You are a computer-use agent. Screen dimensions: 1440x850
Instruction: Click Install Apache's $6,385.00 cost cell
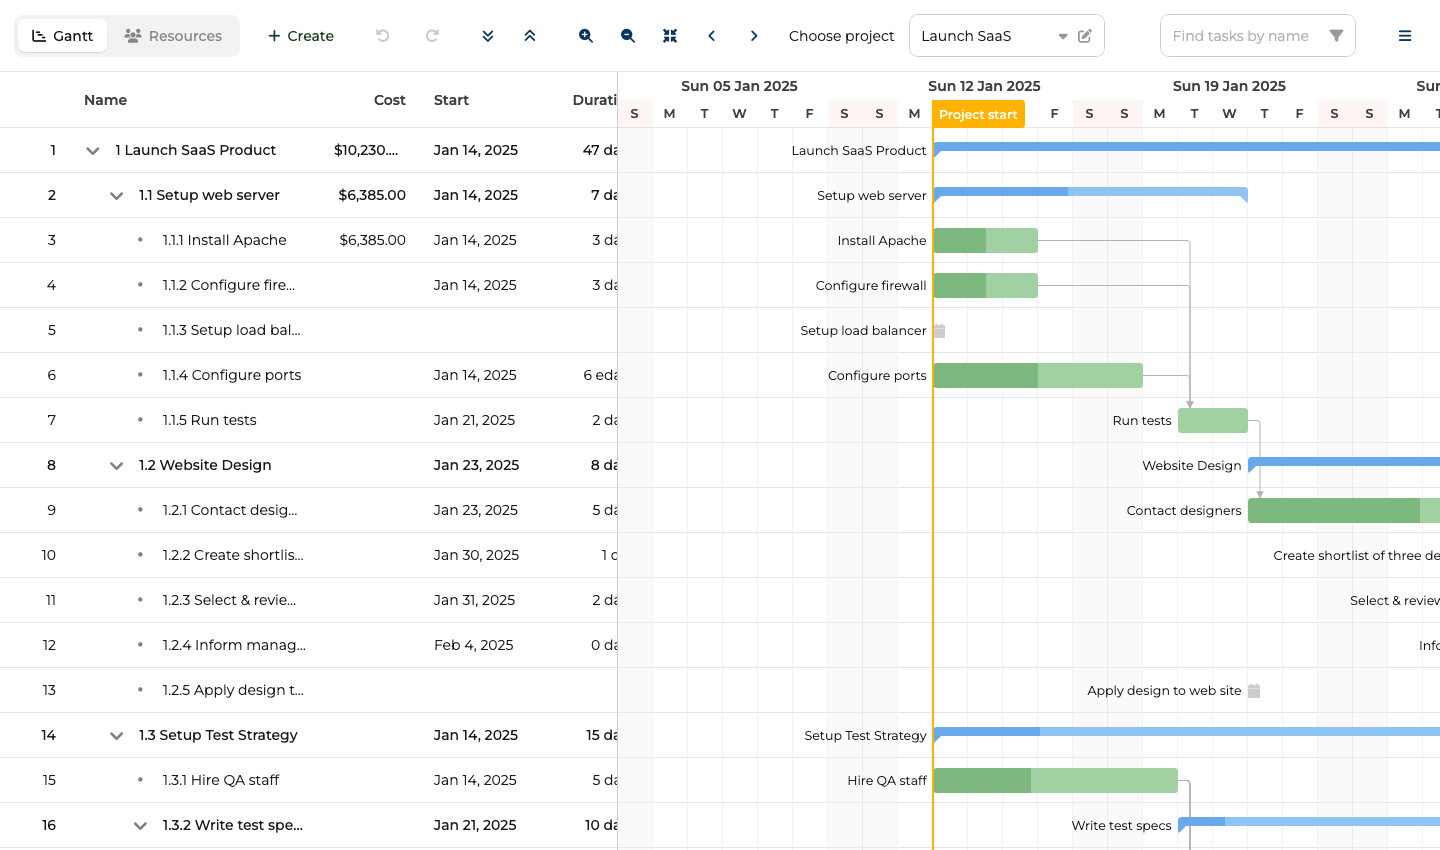coord(372,240)
